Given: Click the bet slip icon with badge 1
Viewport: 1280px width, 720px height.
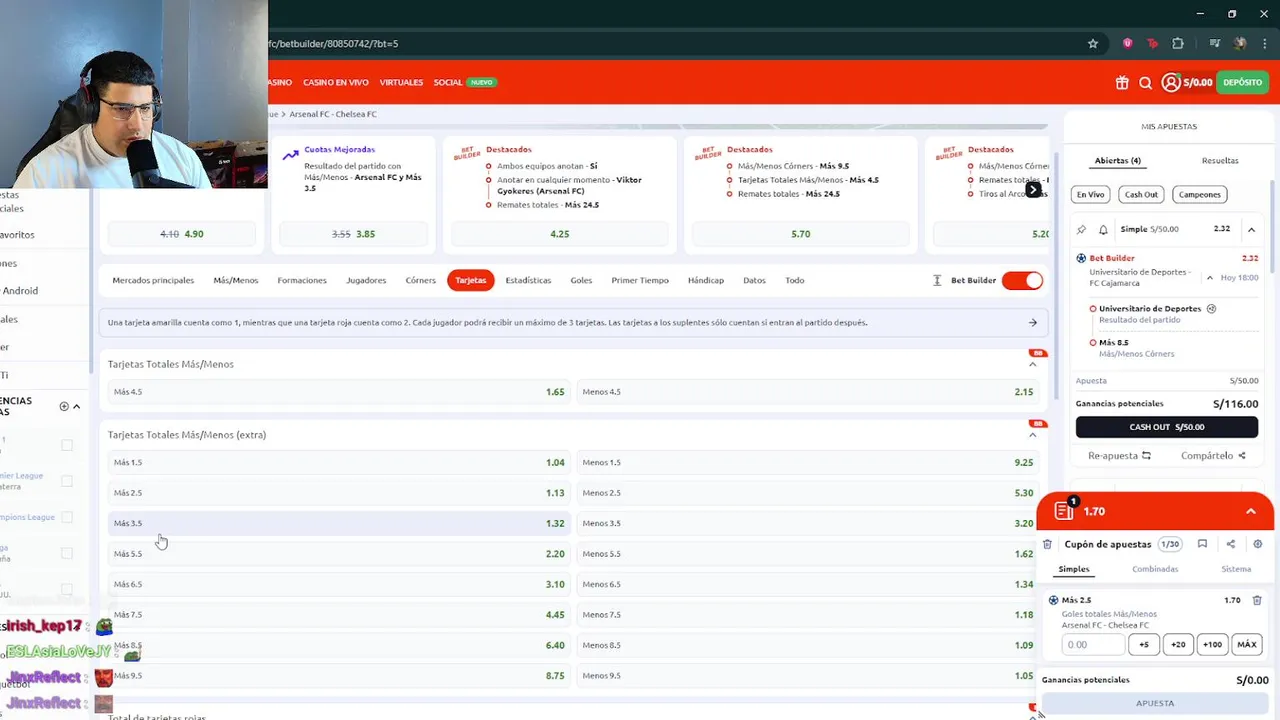Looking at the screenshot, I should pos(1064,510).
